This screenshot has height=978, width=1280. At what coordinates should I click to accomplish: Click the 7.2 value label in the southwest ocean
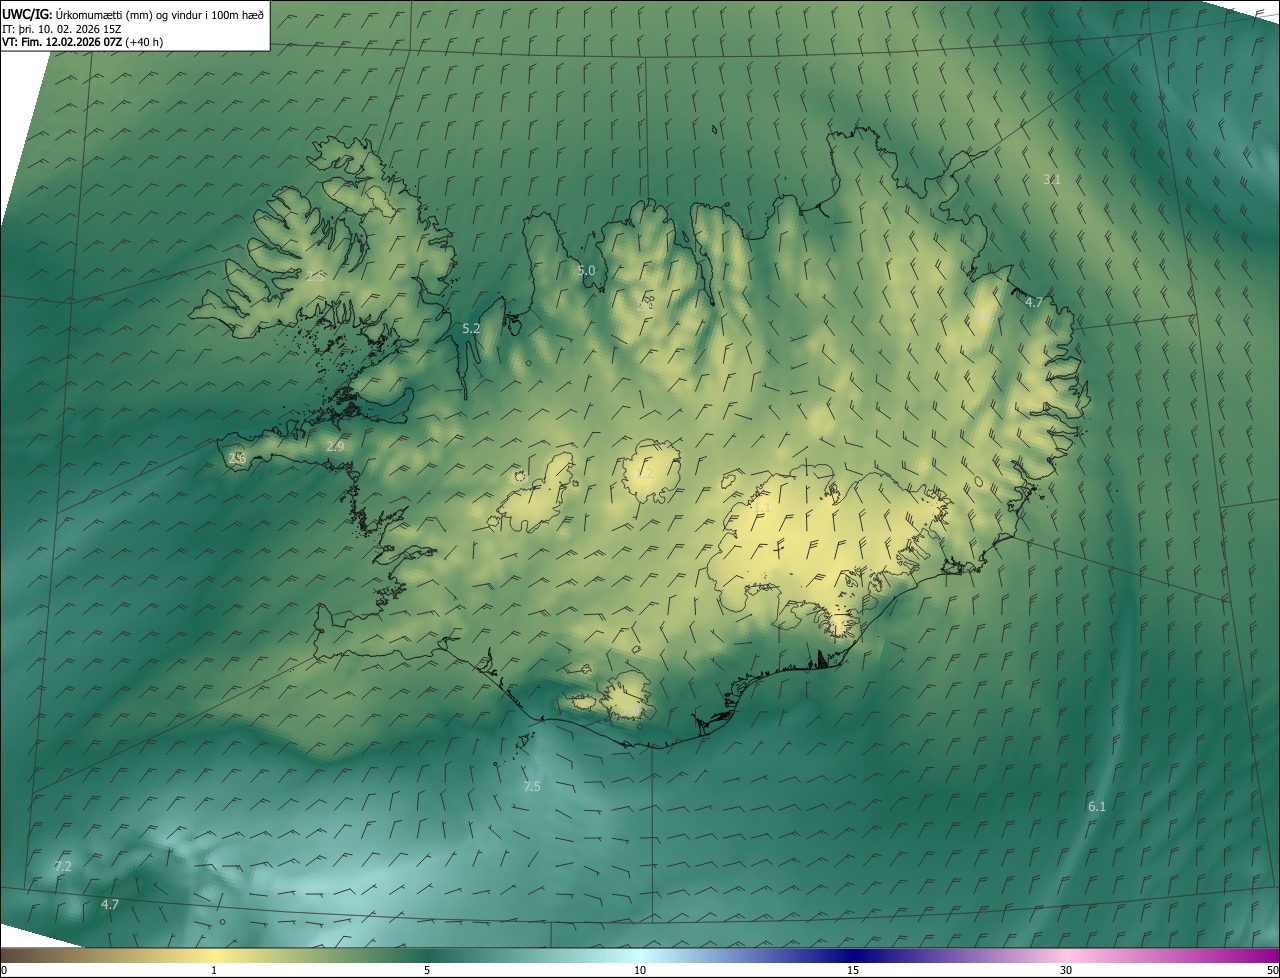click(x=63, y=866)
